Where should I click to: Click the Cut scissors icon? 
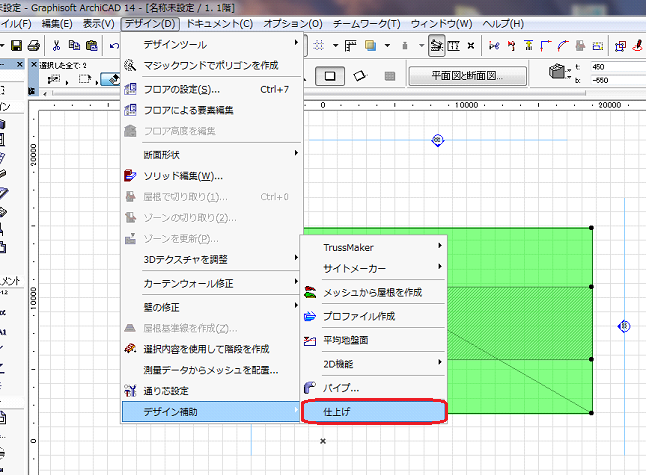pyautogui.click(x=59, y=45)
